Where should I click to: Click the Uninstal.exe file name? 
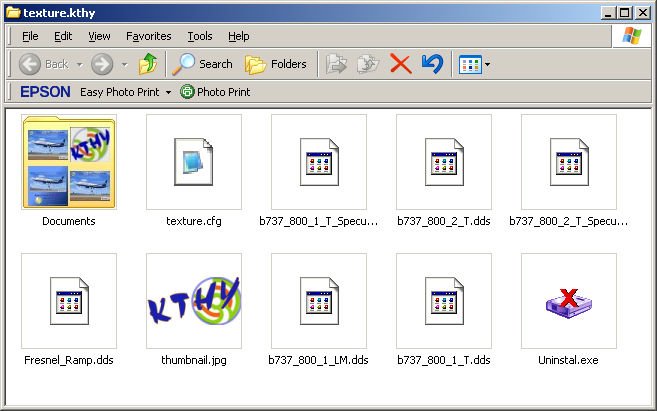(x=568, y=360)
